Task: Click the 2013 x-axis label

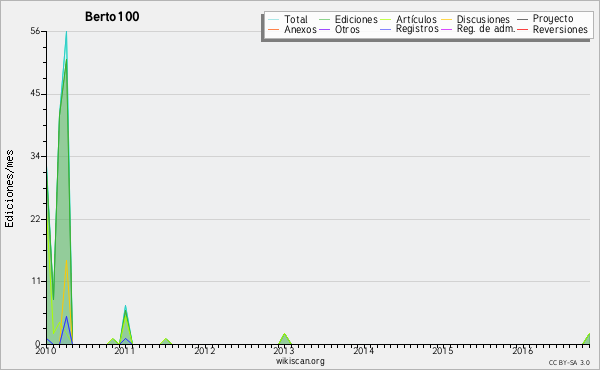Action: click(284, 350)
